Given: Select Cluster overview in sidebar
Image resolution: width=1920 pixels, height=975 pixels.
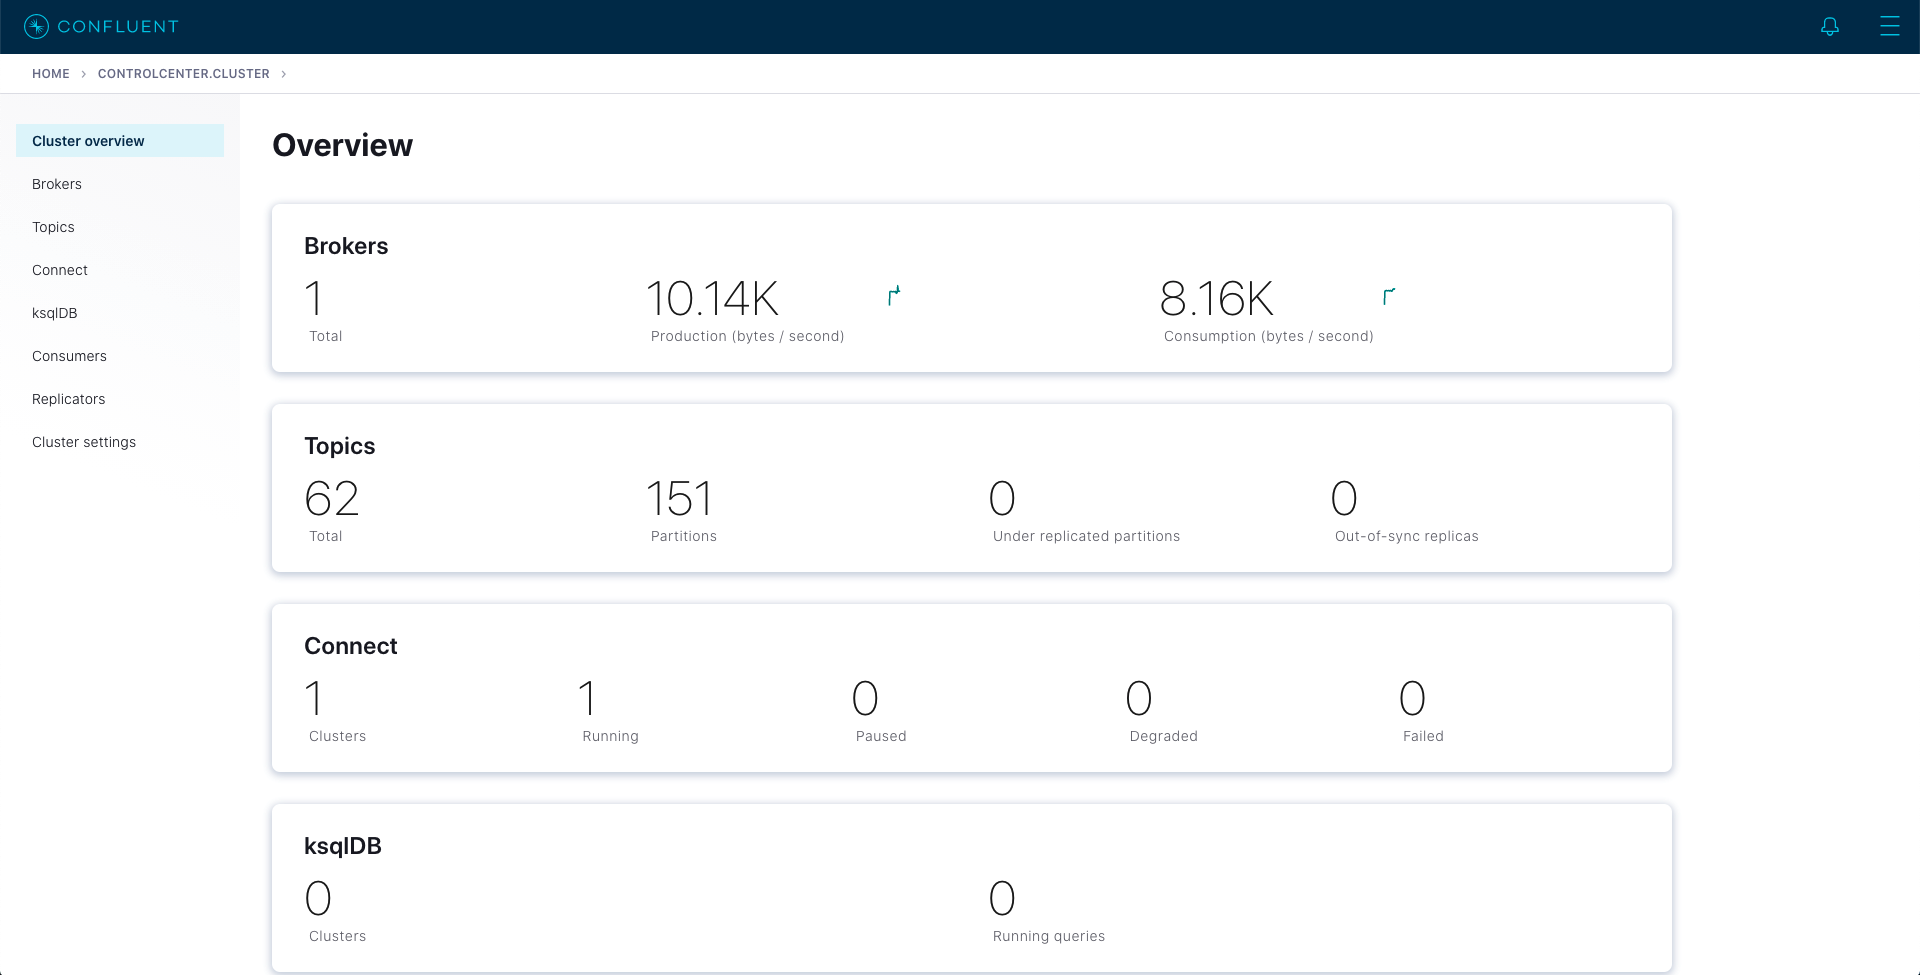Looking at the screenshot, I should click(120, 141).
